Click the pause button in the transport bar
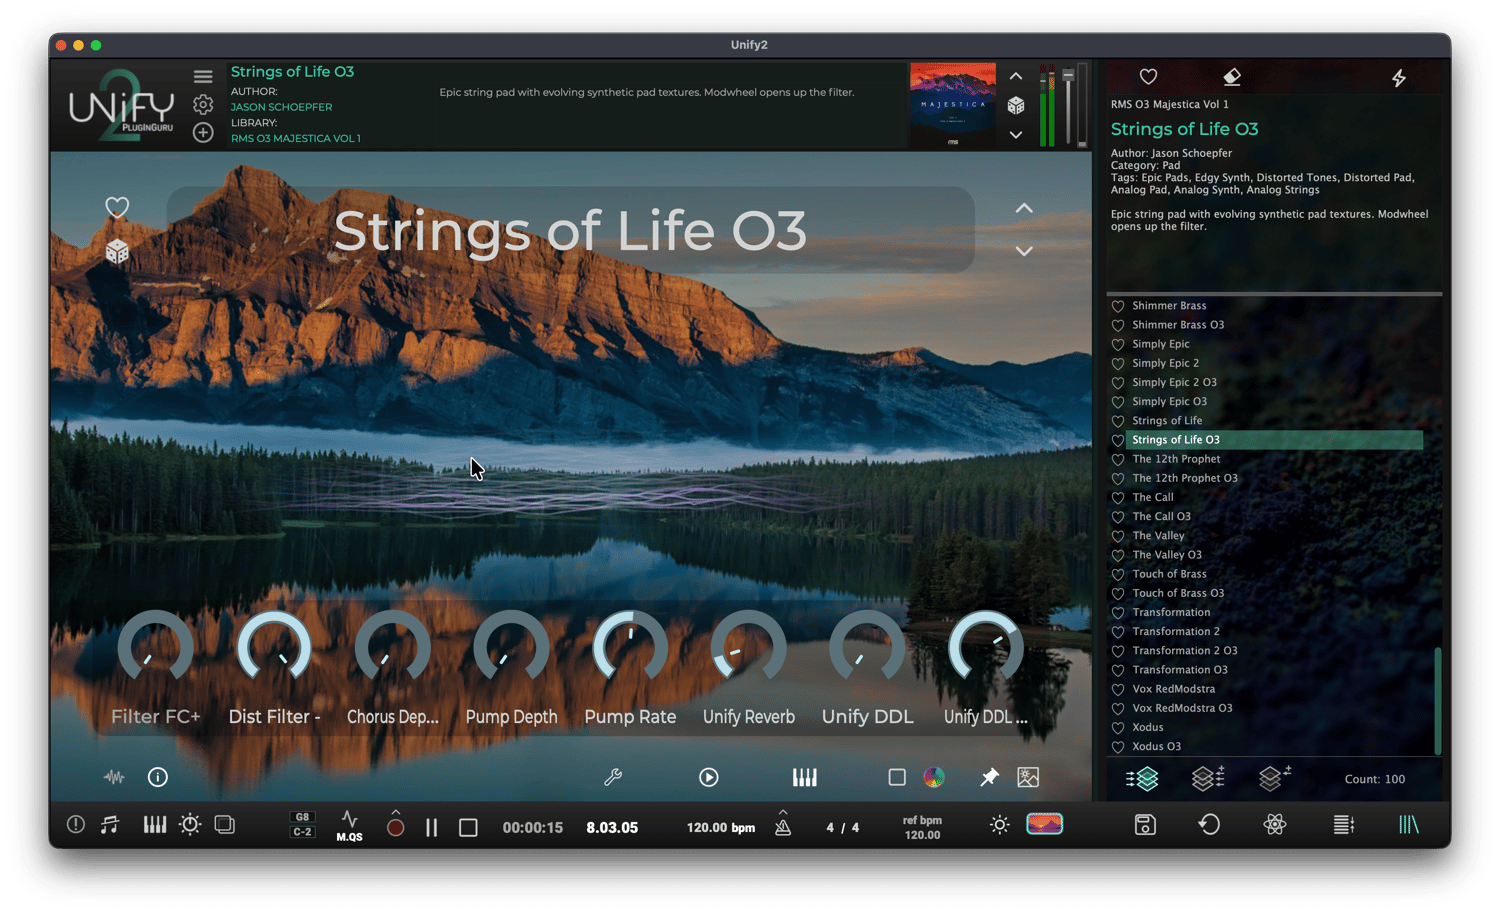Image resolution: width=1500 pixels, height=913 pixels. [432, 828]
